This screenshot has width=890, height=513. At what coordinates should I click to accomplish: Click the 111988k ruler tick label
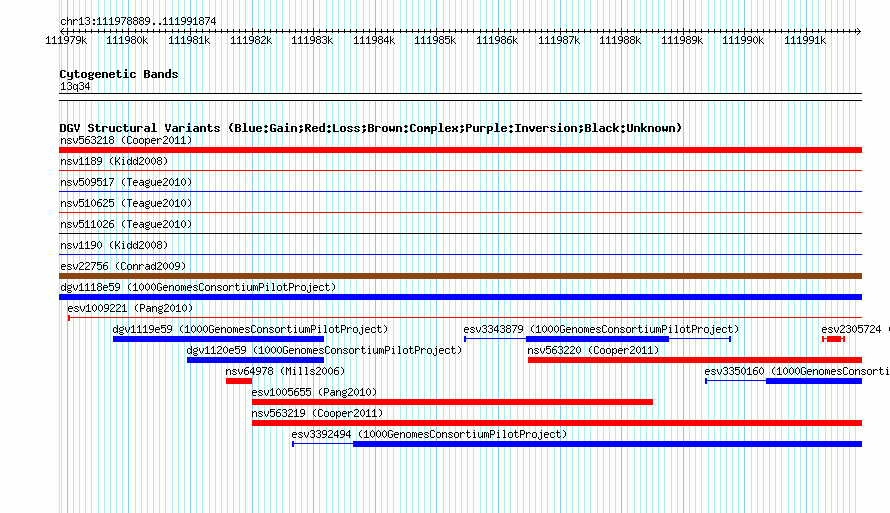click(620, 40)
